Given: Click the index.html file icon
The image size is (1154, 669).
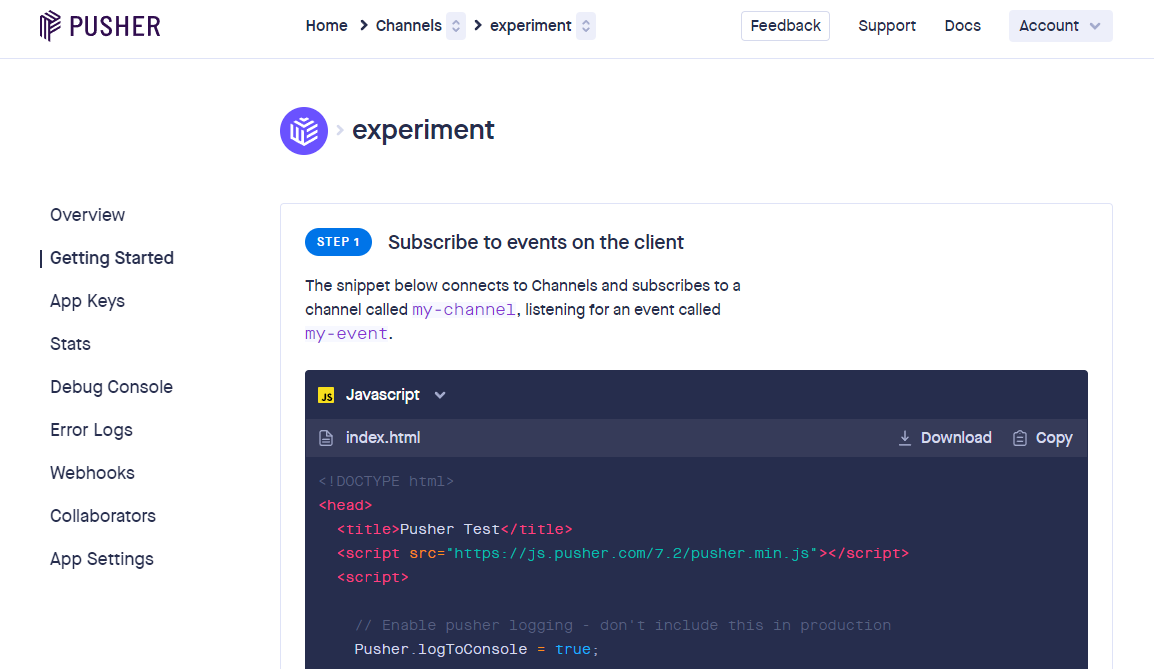Looking at the screenshot, I should pyautogui.click(x=326, y=438).
